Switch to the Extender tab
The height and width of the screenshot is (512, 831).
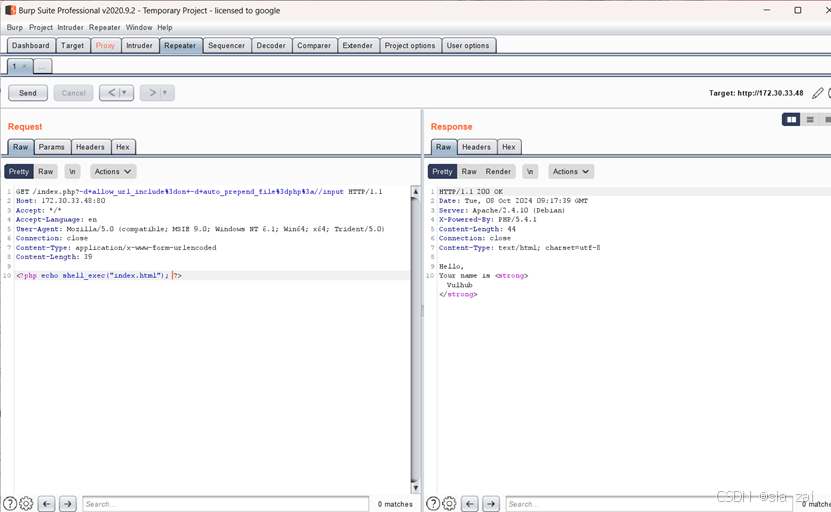tap(358, 46)
